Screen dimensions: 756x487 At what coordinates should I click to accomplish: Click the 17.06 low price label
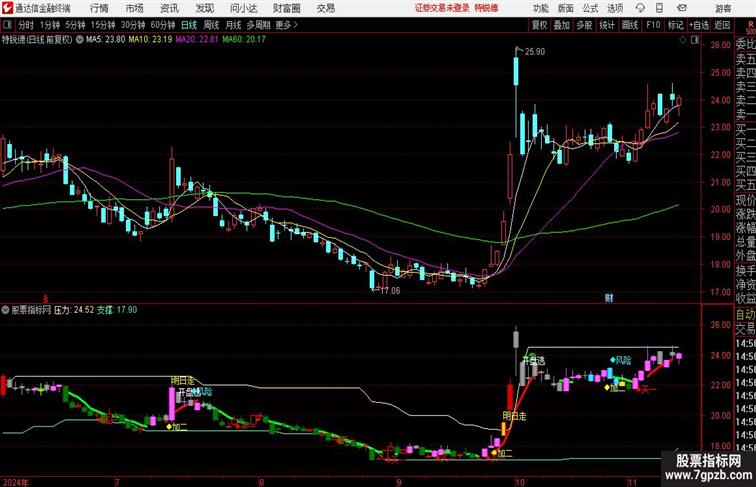390,291
